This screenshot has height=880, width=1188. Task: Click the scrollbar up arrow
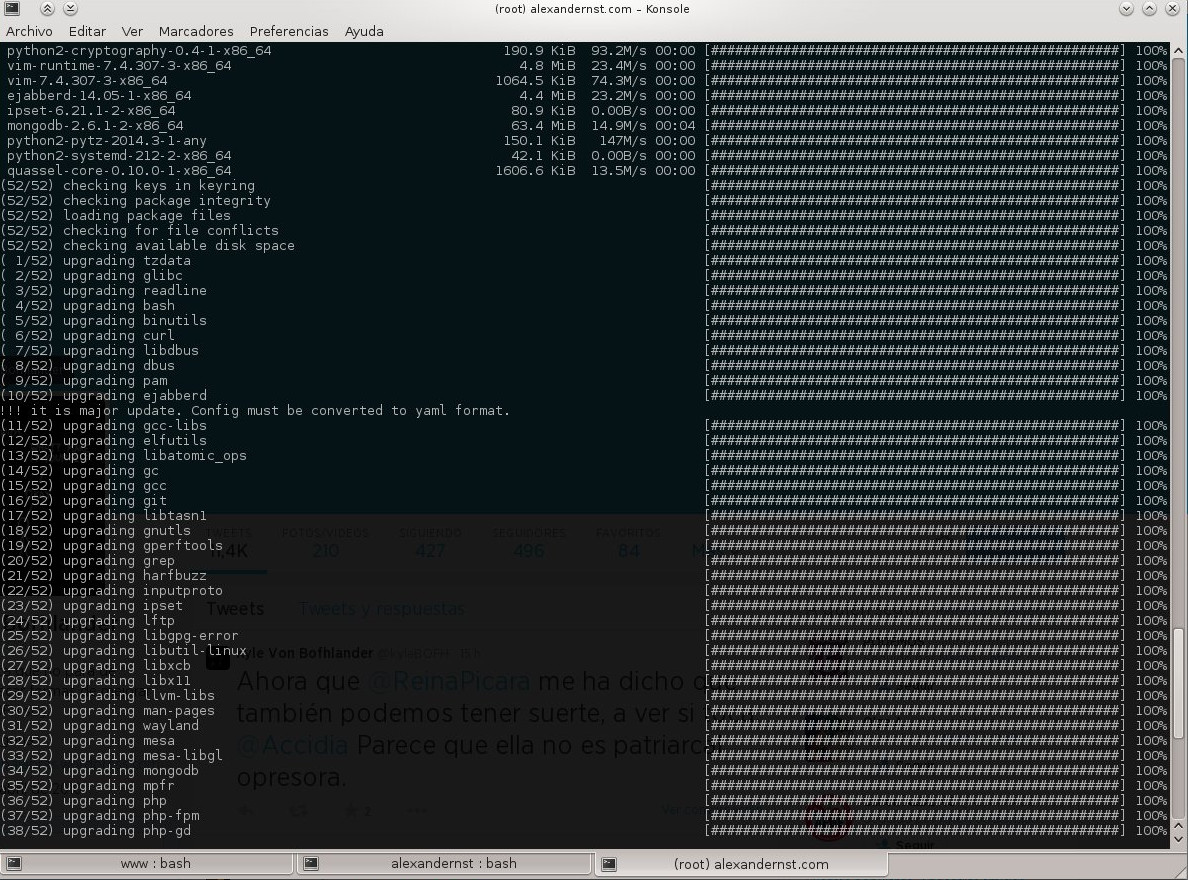(1178, 51)
